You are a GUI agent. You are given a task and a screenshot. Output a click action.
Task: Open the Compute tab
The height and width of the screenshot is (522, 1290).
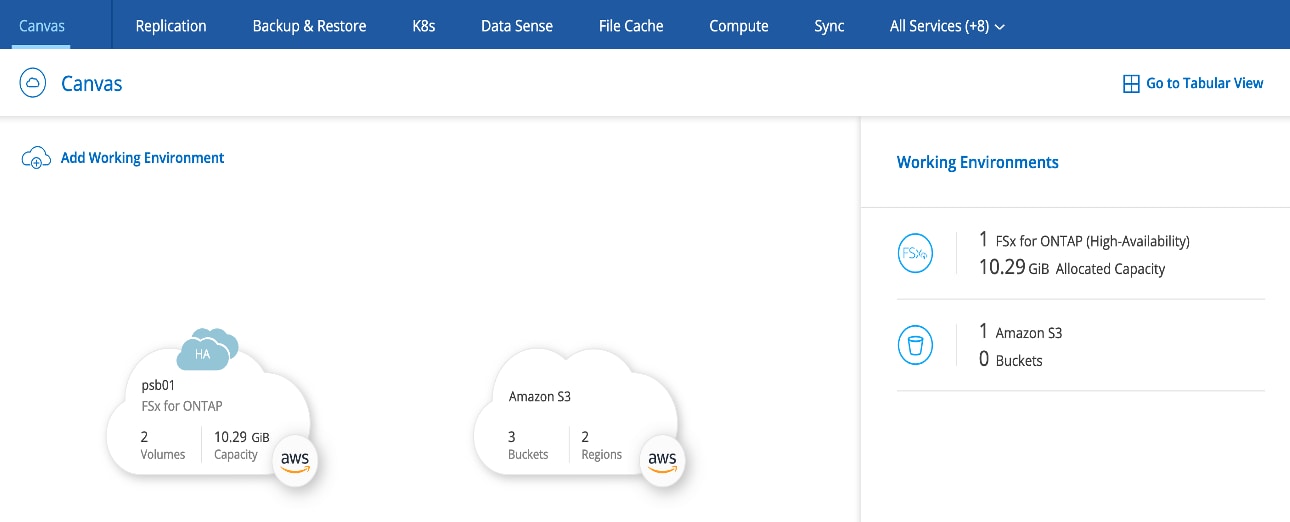[x=738, y=26]
